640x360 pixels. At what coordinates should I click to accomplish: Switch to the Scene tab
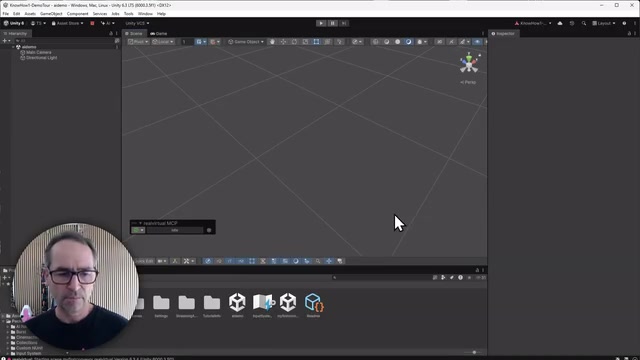coord(134,33)
